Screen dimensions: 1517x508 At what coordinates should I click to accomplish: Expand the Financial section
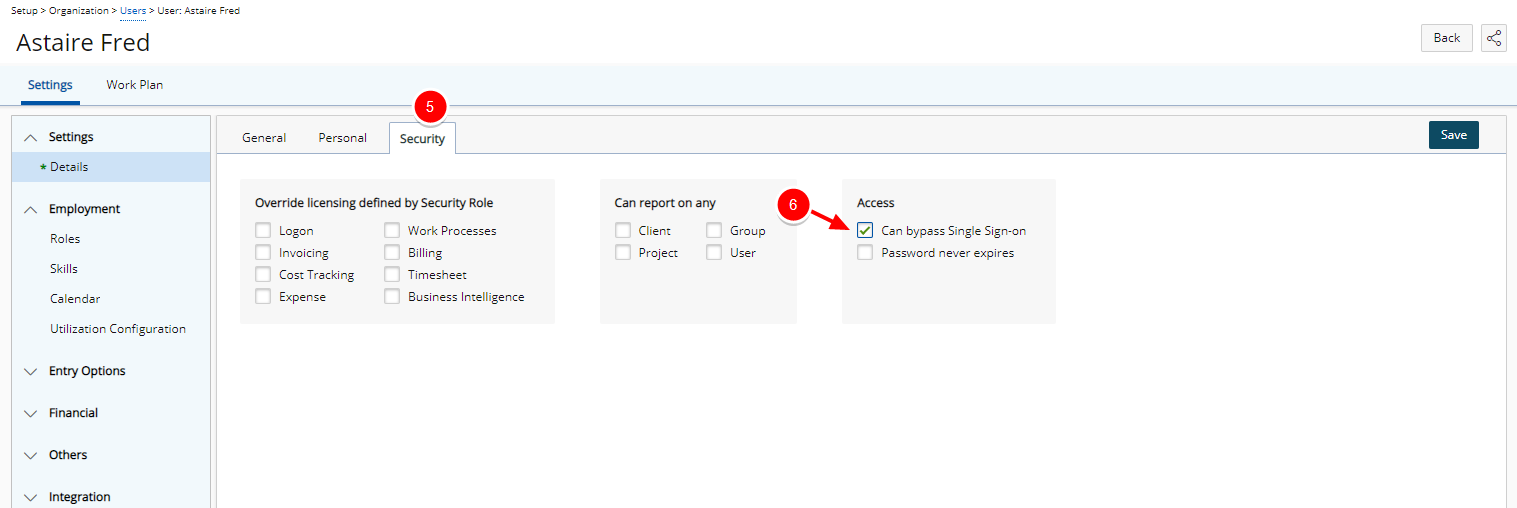[31, 414]
